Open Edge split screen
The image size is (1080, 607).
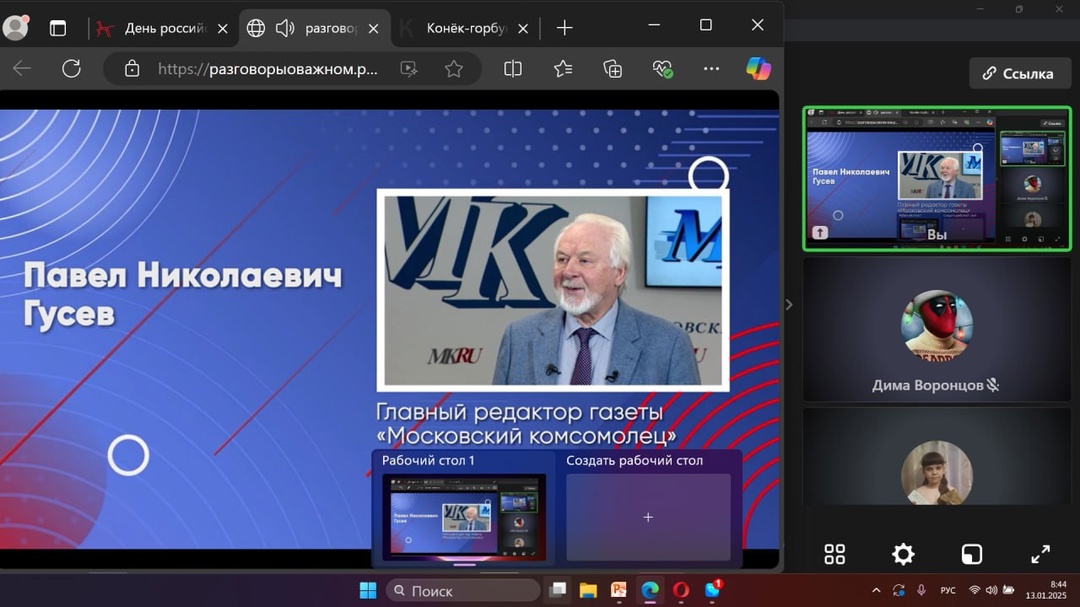(x=512, y=69)
